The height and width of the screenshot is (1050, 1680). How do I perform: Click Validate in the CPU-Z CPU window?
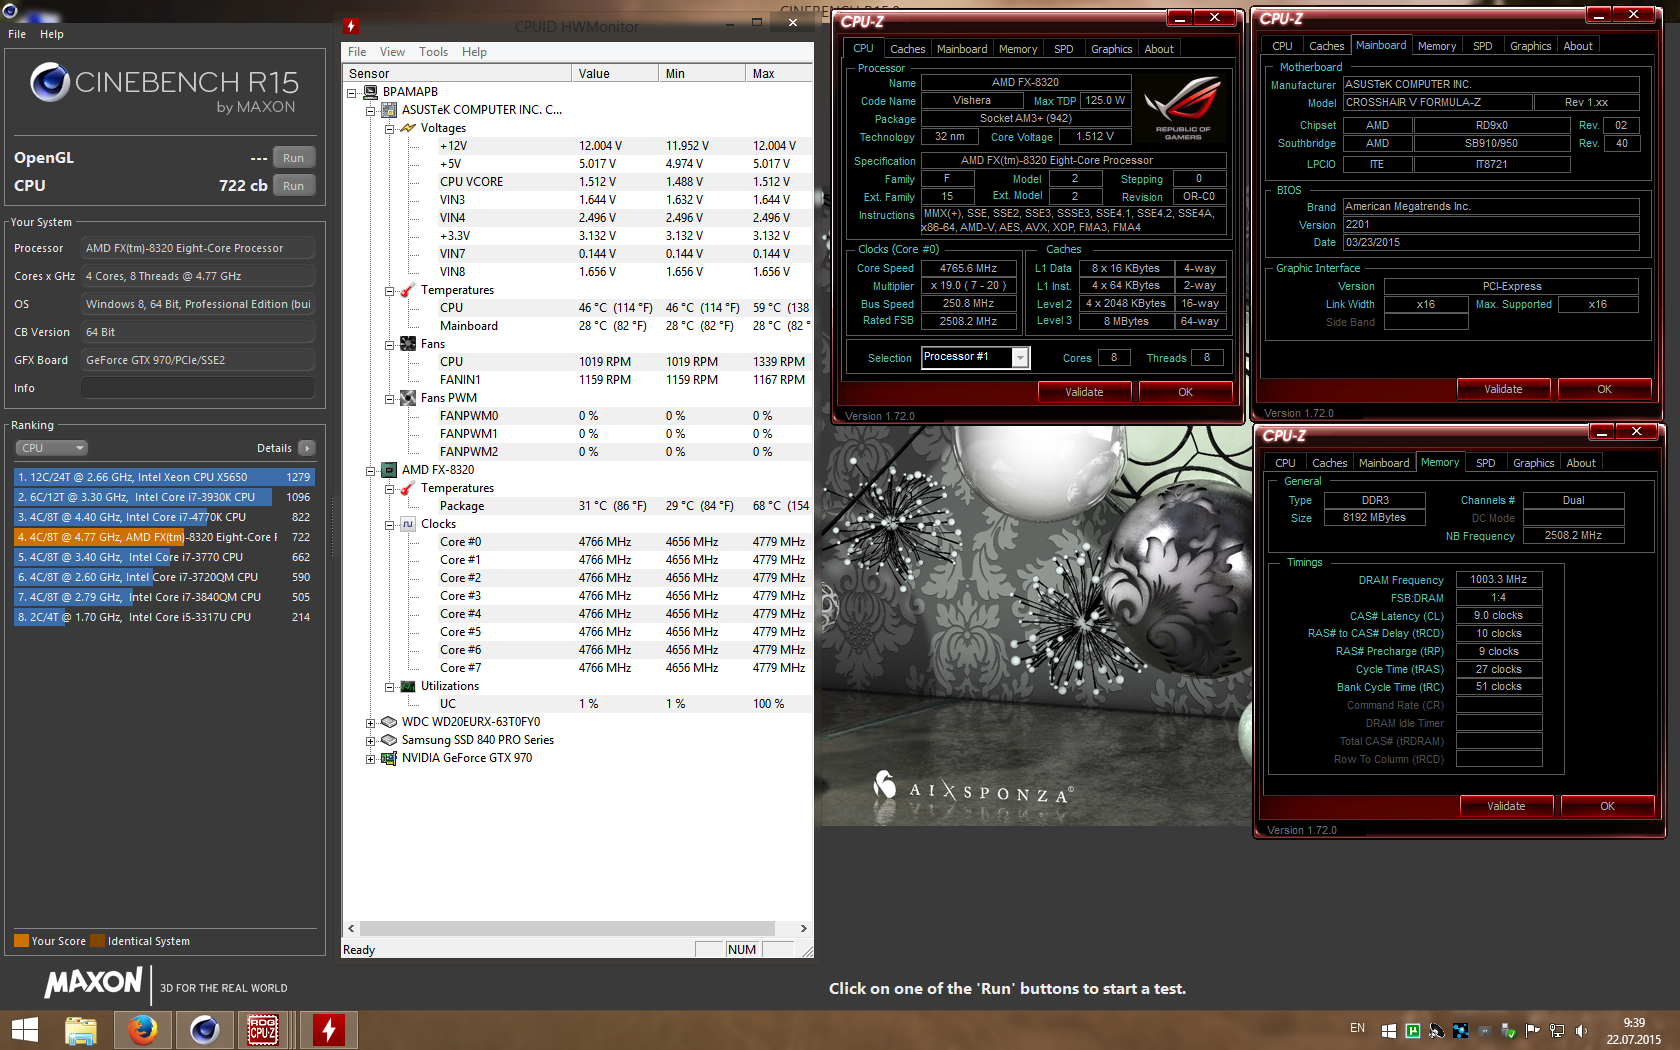[1084, 392]
